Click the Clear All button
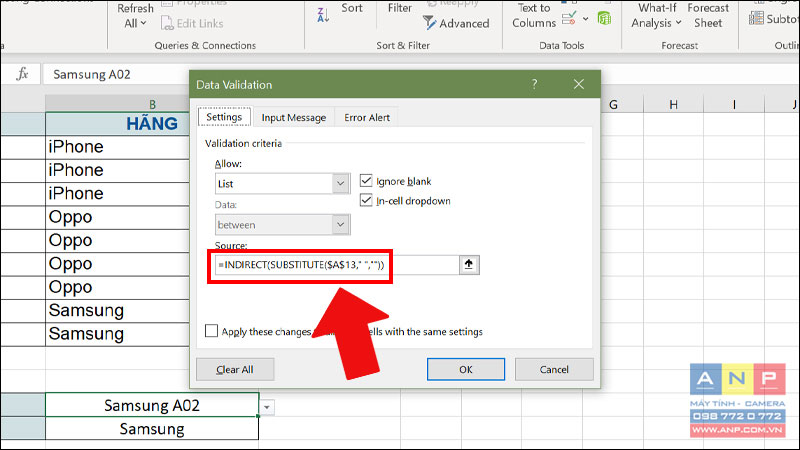Viewport: 800px width, 450px height. click(235, 369)
